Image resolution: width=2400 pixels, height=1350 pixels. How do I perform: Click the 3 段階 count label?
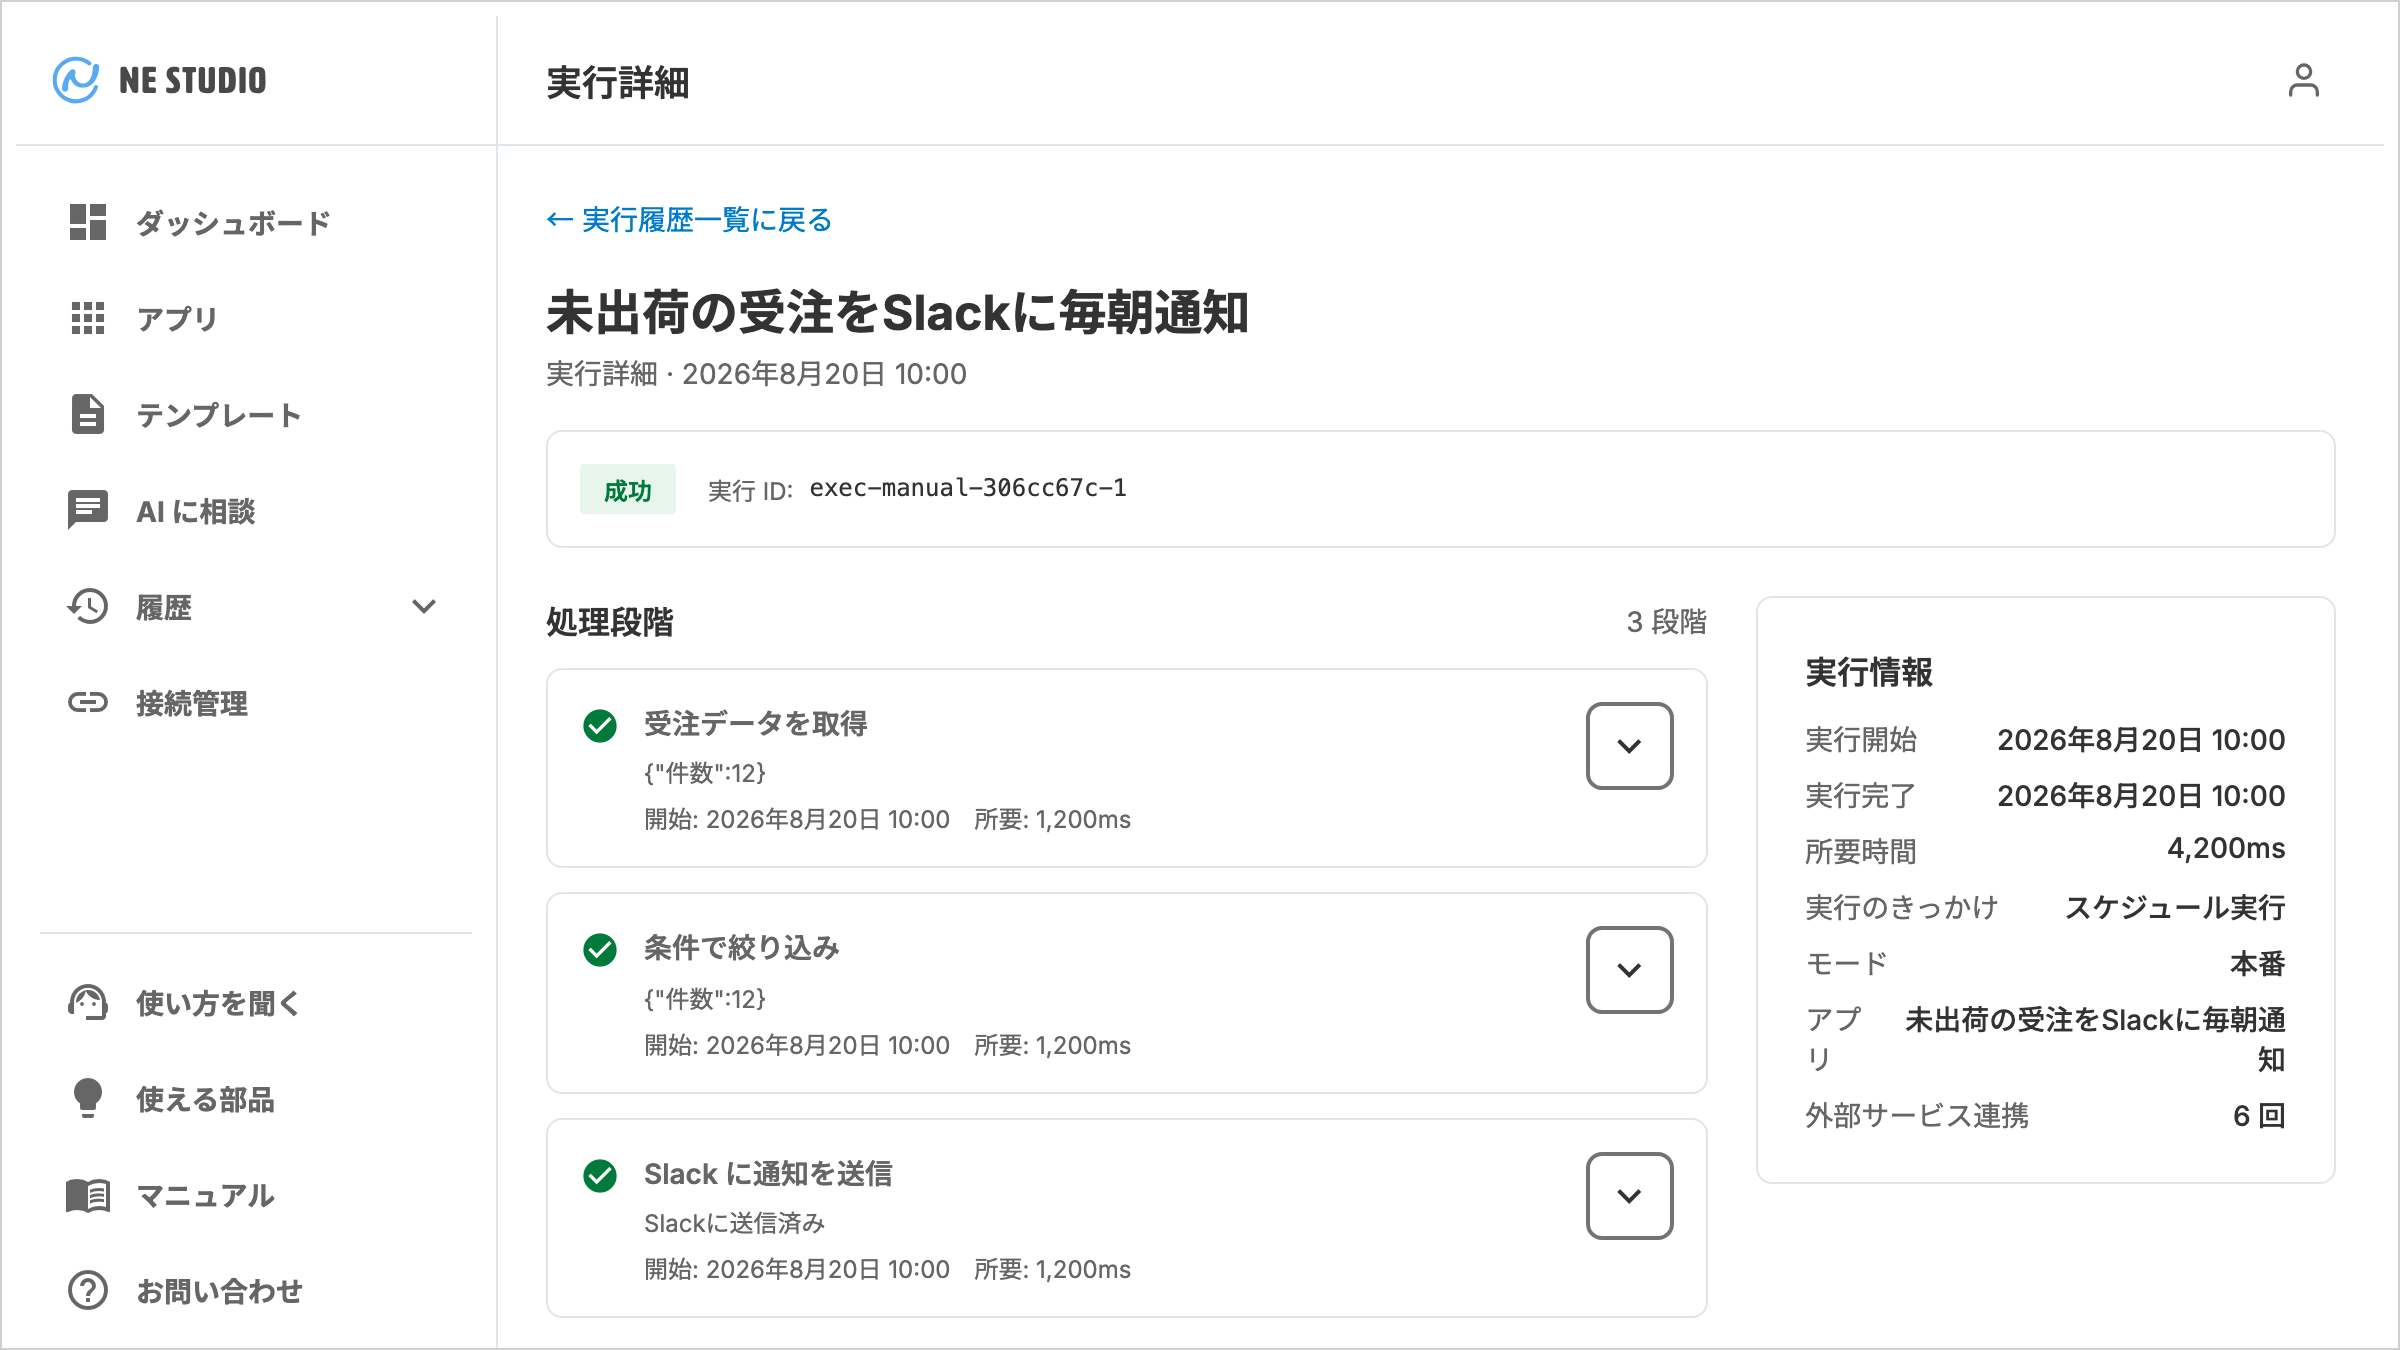pos(1666,622)
